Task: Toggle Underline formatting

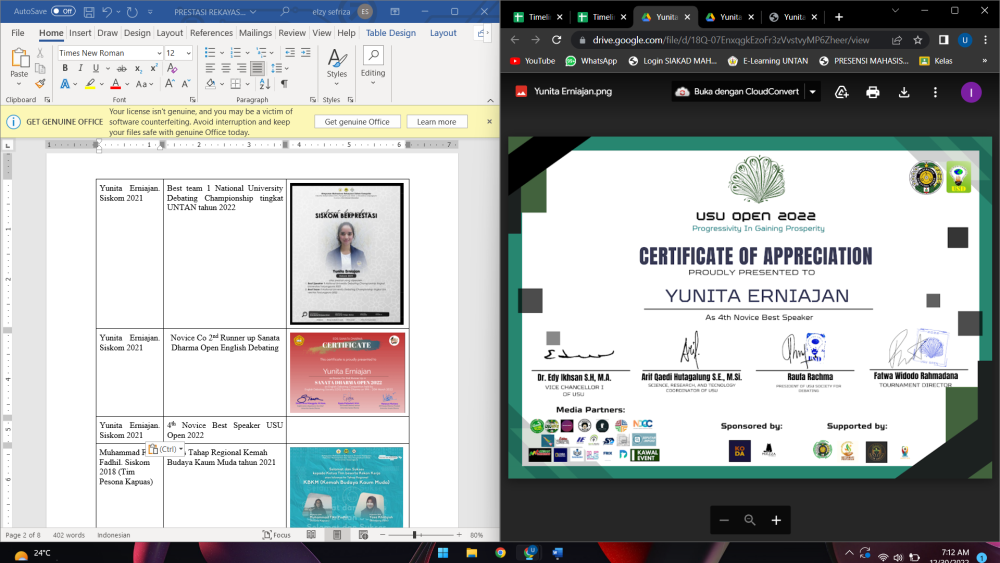Action: [96, 68]
